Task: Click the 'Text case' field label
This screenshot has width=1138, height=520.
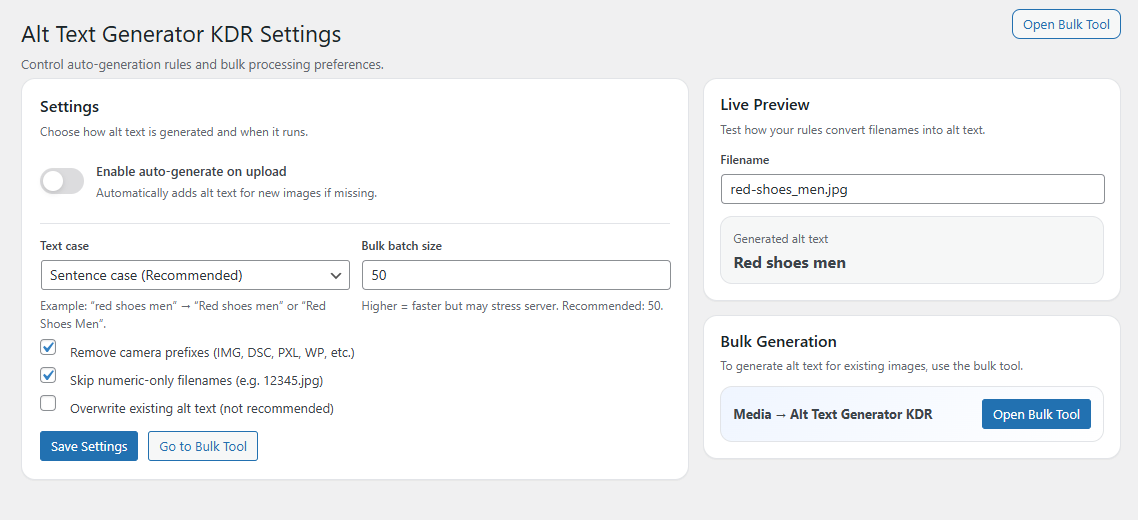Action: (64, 246)
